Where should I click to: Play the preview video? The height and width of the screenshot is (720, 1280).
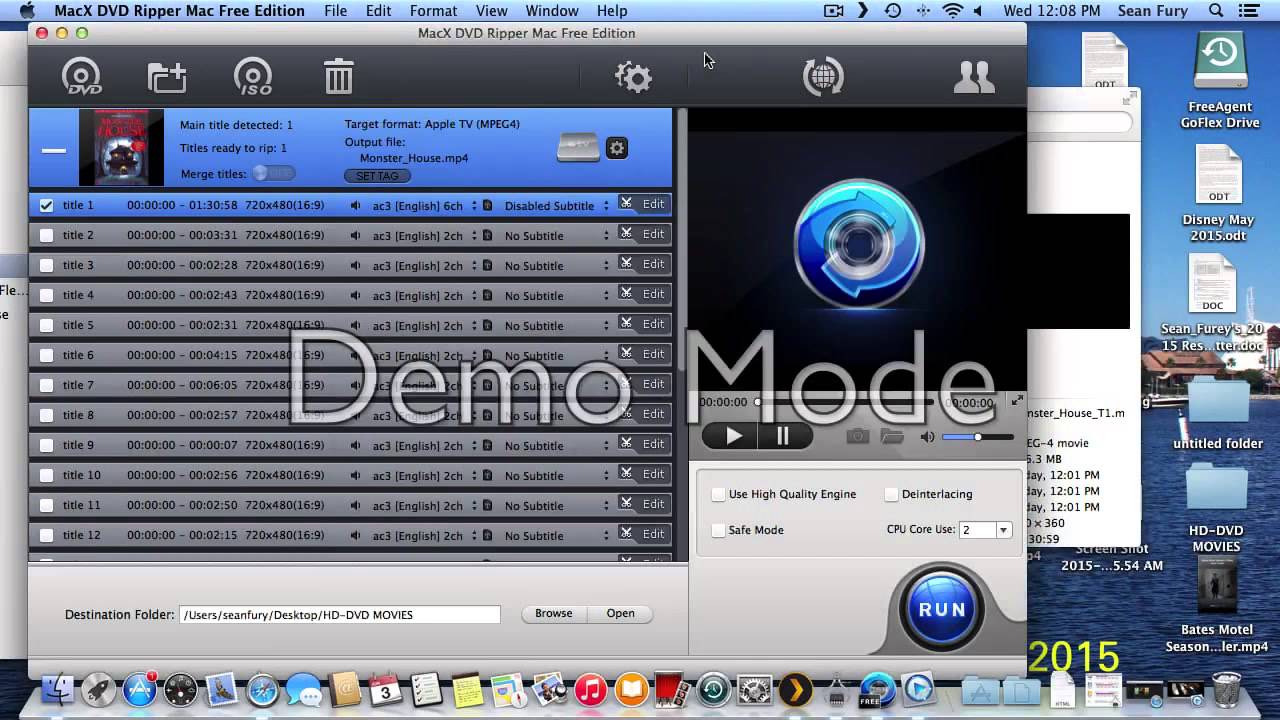[x=734, y=435]
